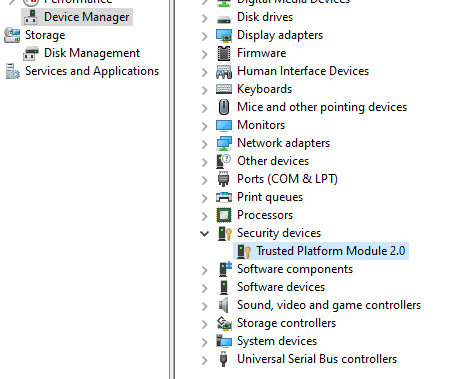Select Human Interface Devices entry
The height and width of the screenshot is (379, 449).
(x=303, y=71)
